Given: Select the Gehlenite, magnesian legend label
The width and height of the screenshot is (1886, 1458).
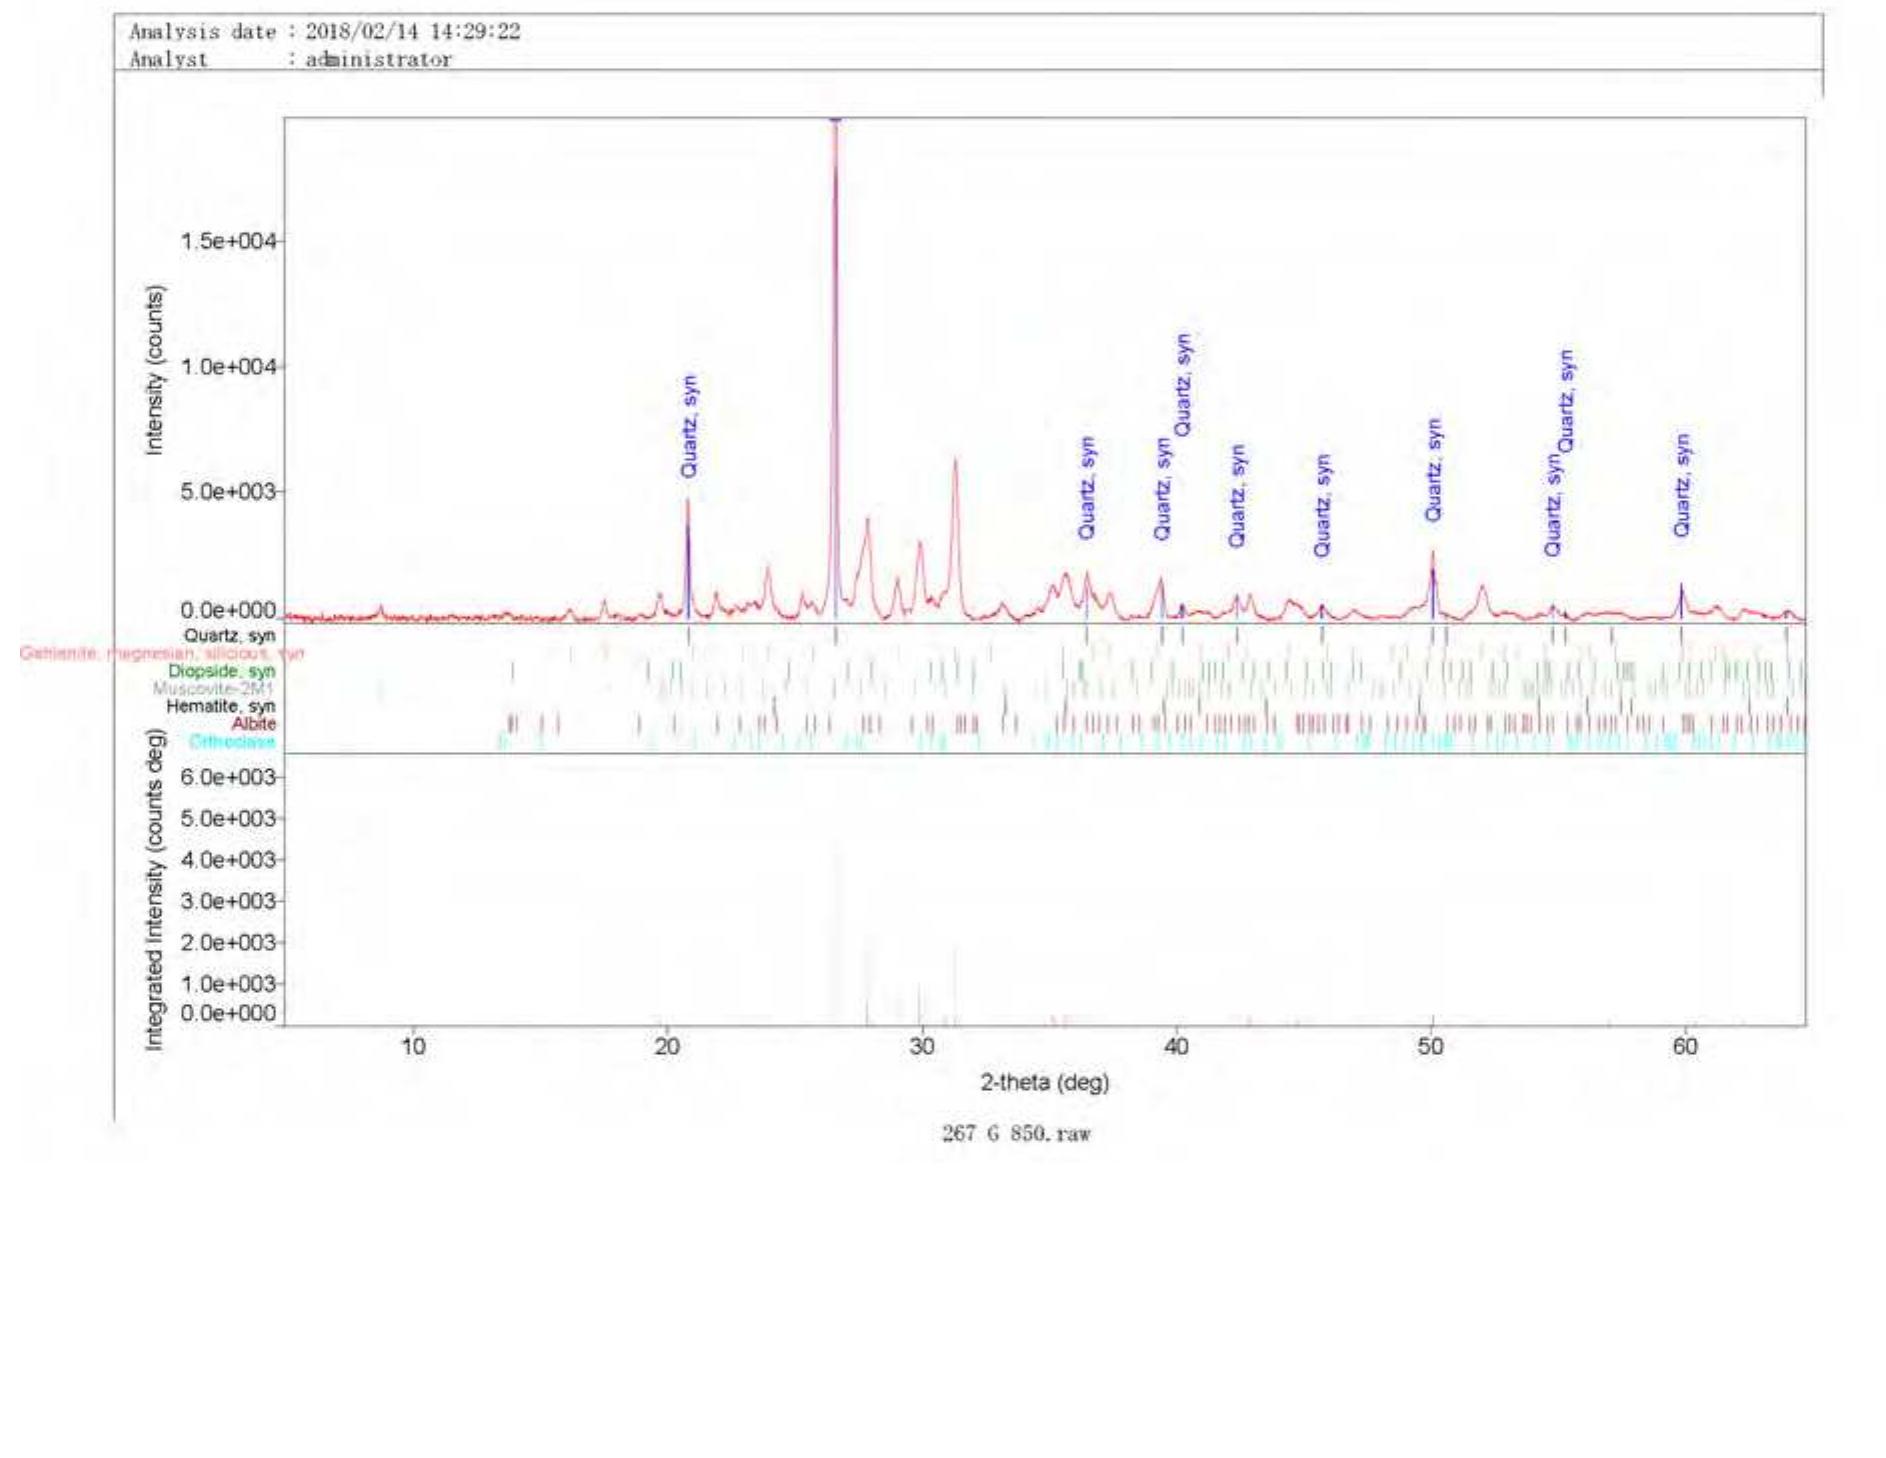Looking at the screenshot, I should (x=161, y=653).
